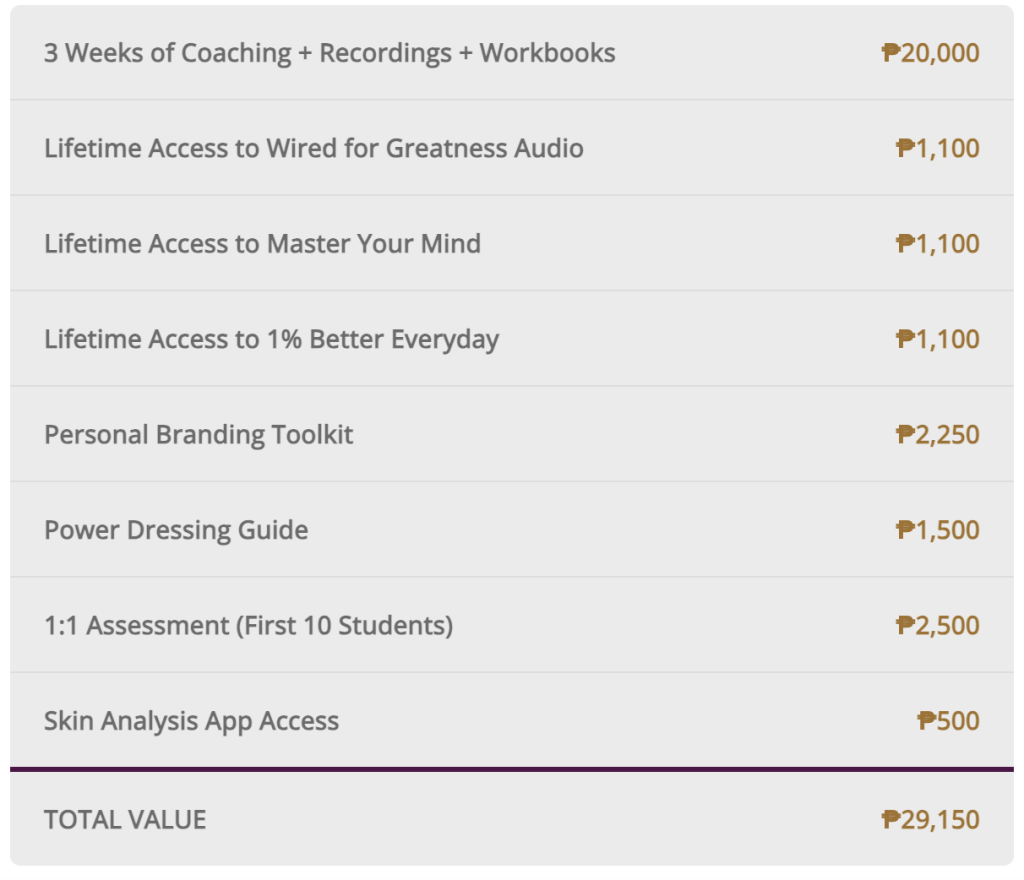This screenshot has width=1024, height=880.
Task: Select the Power Dressing Guide text
Action: (x=176, y=530)
